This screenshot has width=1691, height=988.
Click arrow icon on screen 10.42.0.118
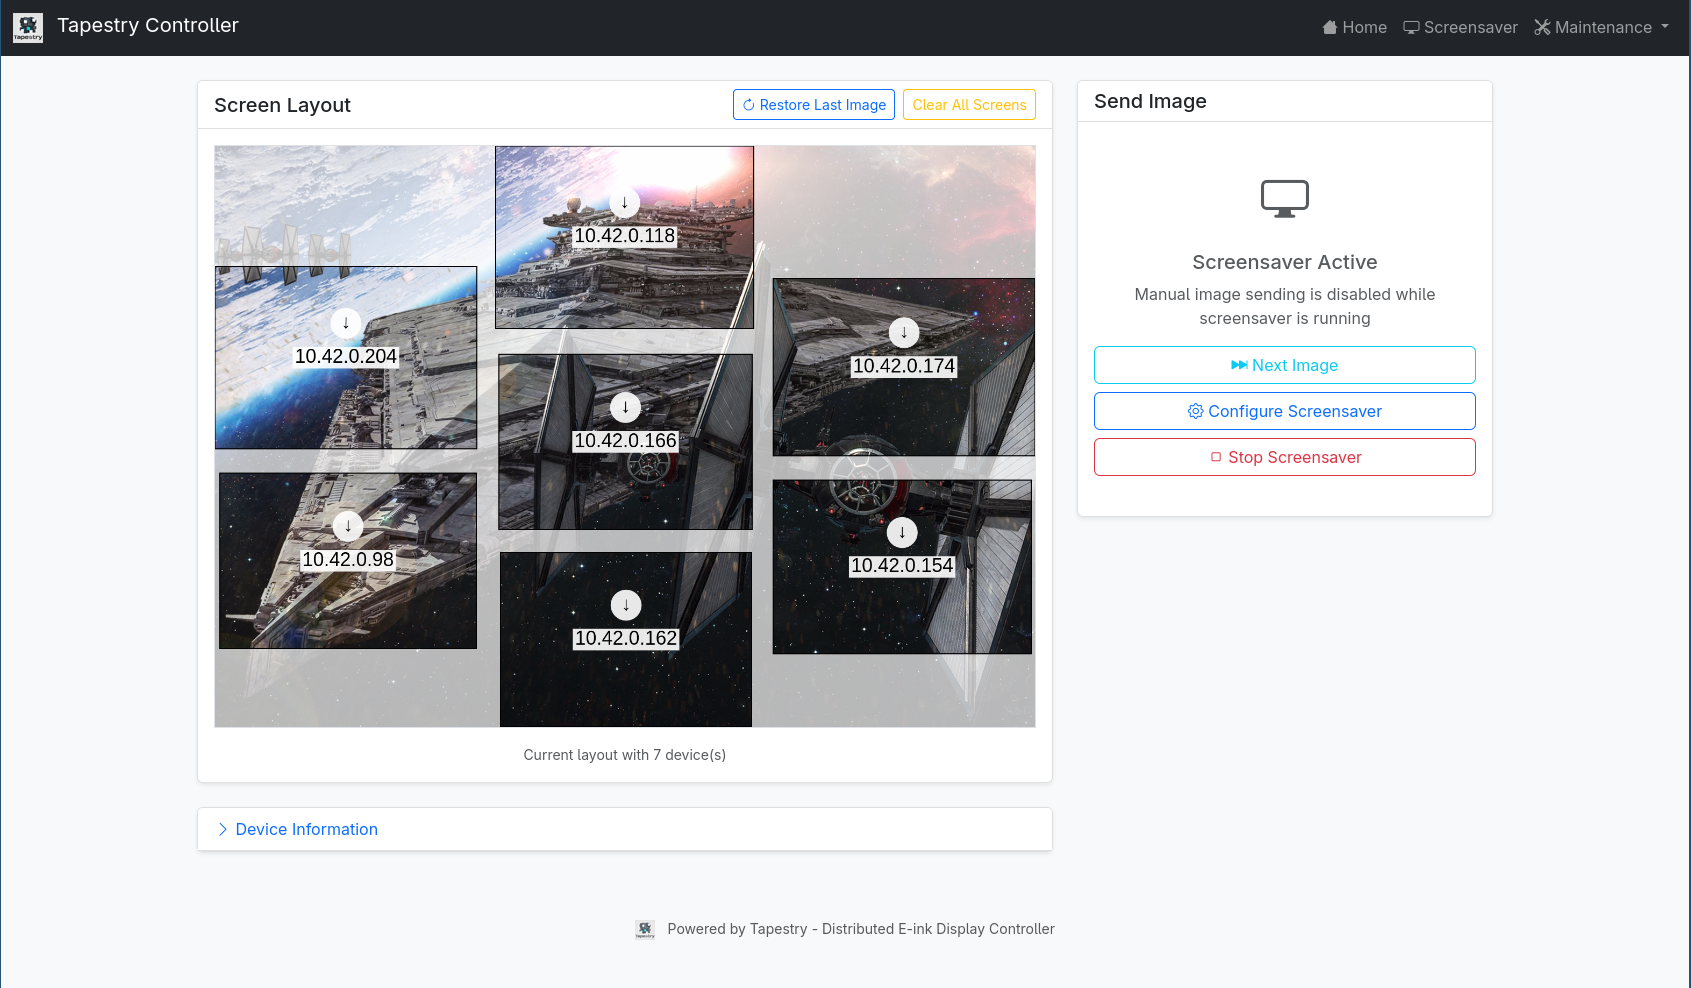(625, 203)
